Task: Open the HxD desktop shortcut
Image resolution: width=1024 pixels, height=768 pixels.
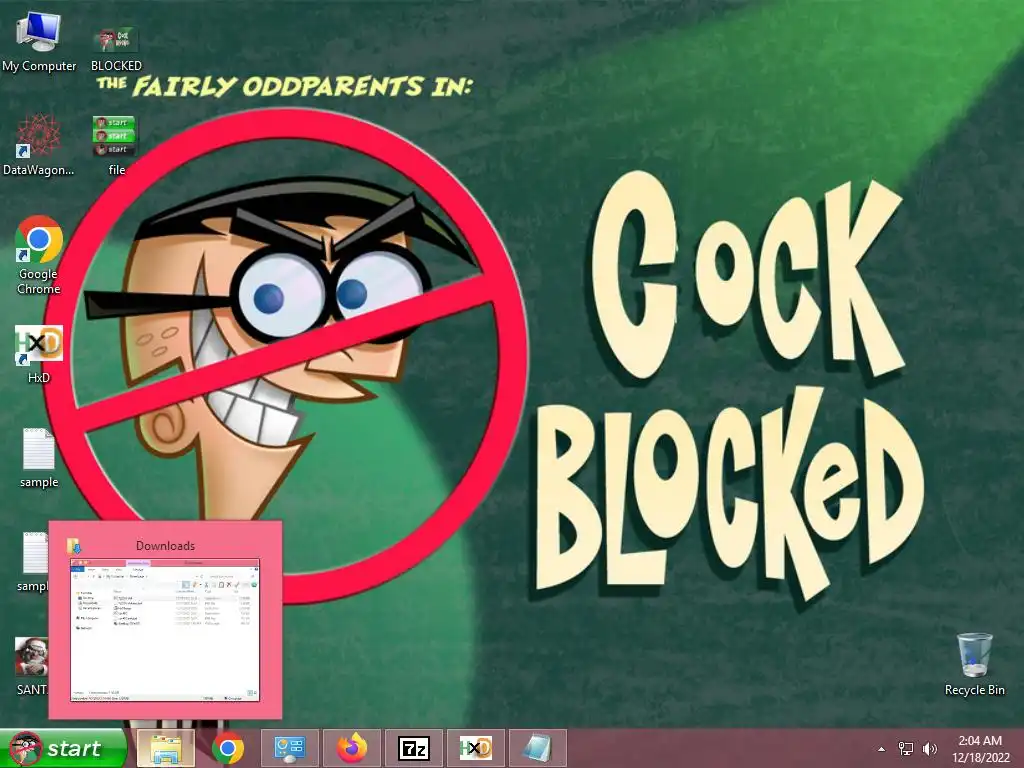Action: click(x=39, y=354)
